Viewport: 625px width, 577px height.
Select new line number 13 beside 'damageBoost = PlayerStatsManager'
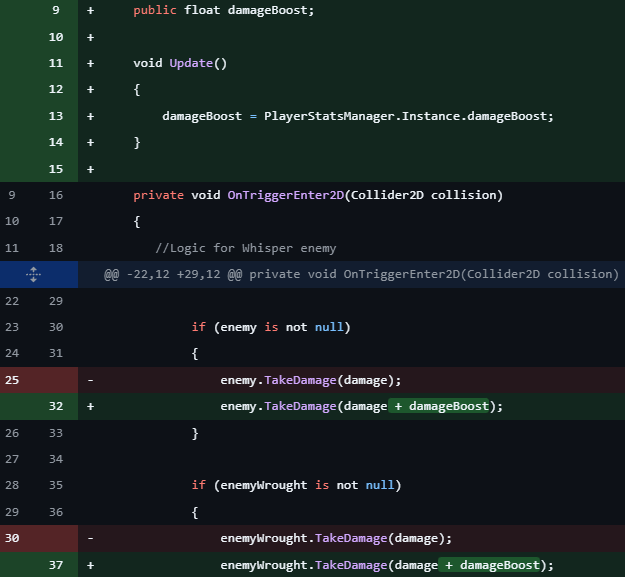[56, 116]
